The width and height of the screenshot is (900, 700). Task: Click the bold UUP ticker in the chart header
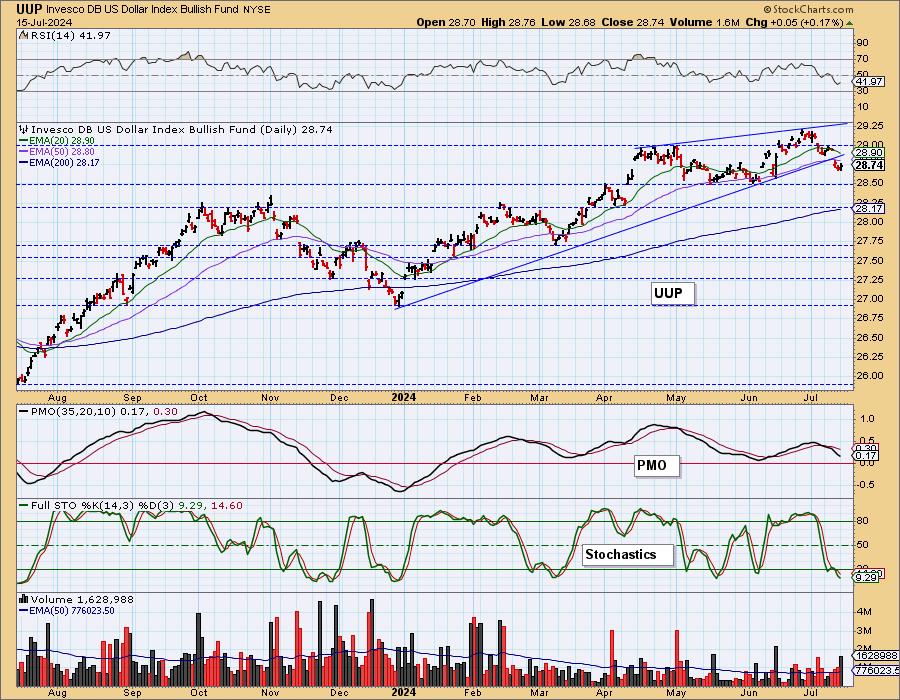(29, 9)
